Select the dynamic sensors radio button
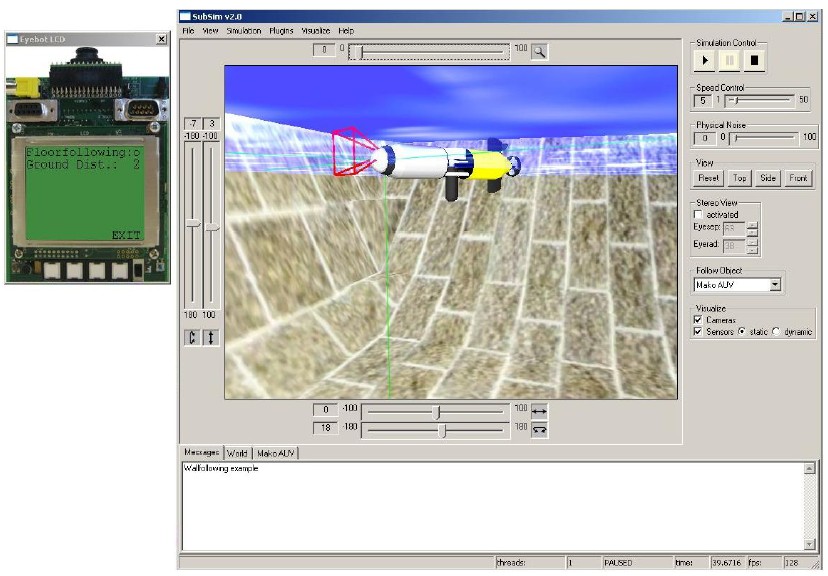This screenshot has width=828, height=576. click(776, 332)
